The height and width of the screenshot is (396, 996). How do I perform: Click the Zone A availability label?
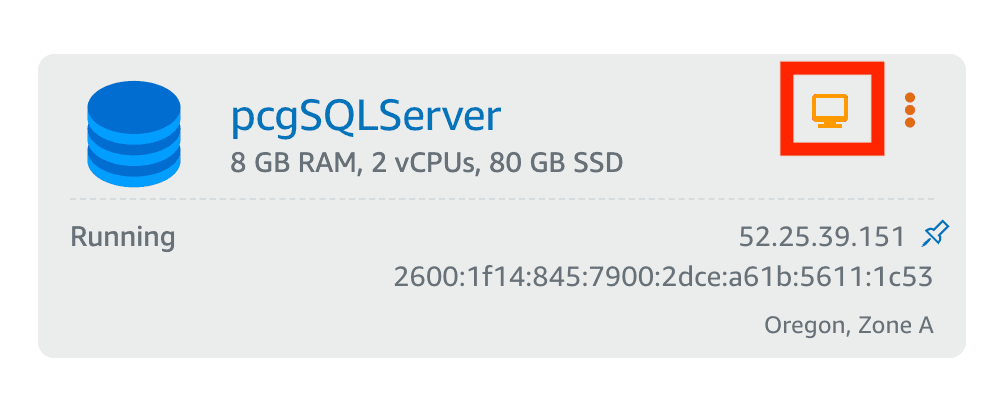[896, 325]
